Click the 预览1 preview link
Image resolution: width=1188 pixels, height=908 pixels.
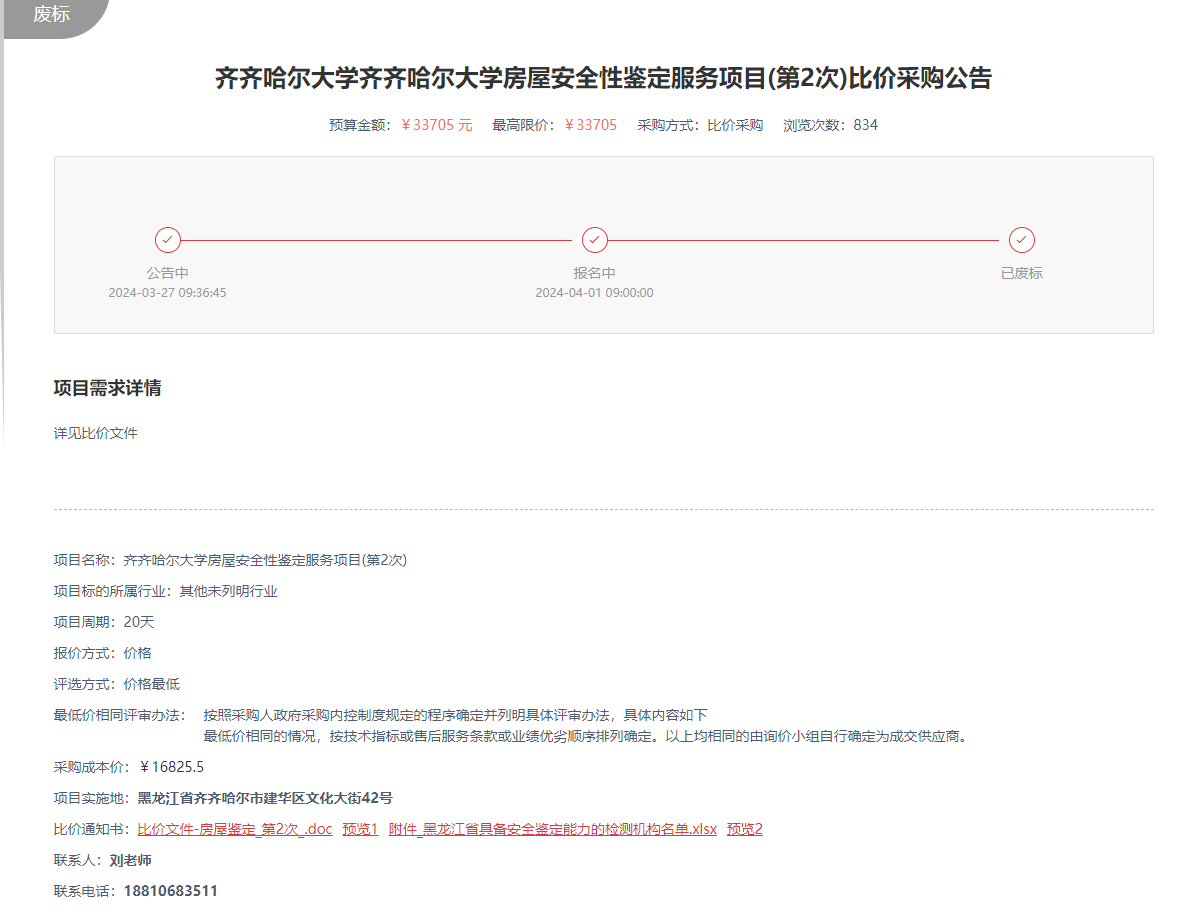point(360,829)
